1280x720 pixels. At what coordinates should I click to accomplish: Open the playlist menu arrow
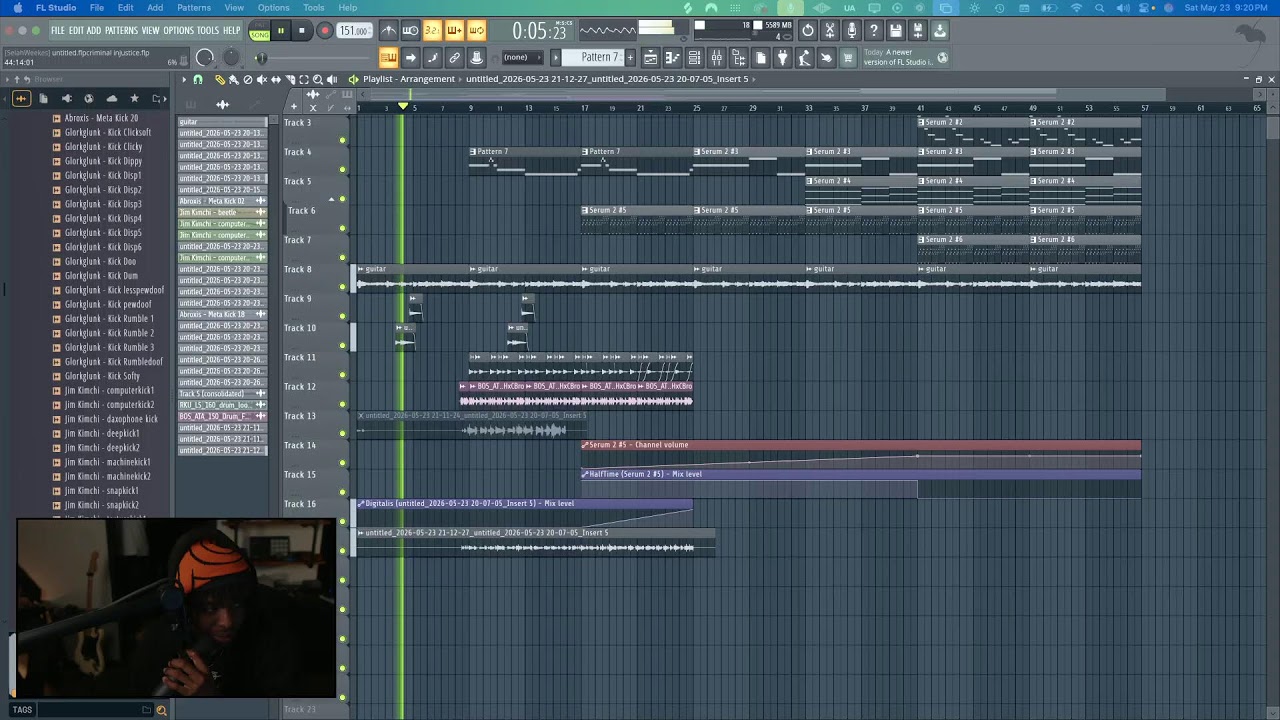184,79
